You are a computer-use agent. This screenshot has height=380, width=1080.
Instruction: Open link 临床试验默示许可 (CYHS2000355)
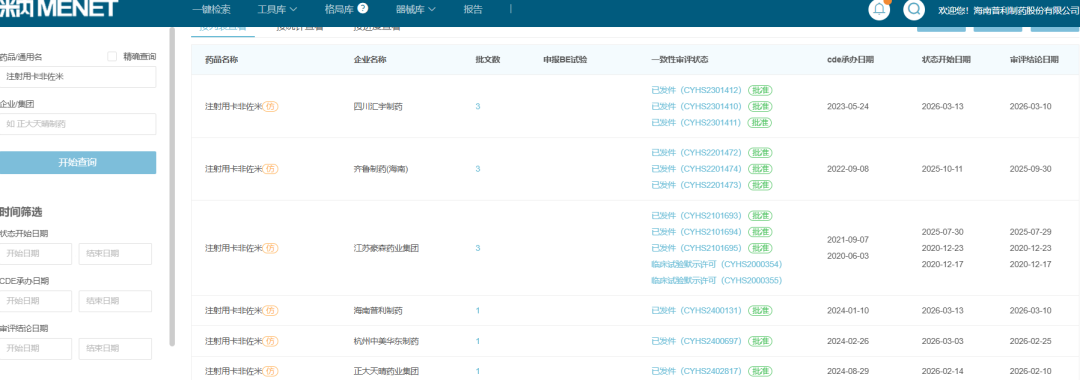tap(716, 280)
